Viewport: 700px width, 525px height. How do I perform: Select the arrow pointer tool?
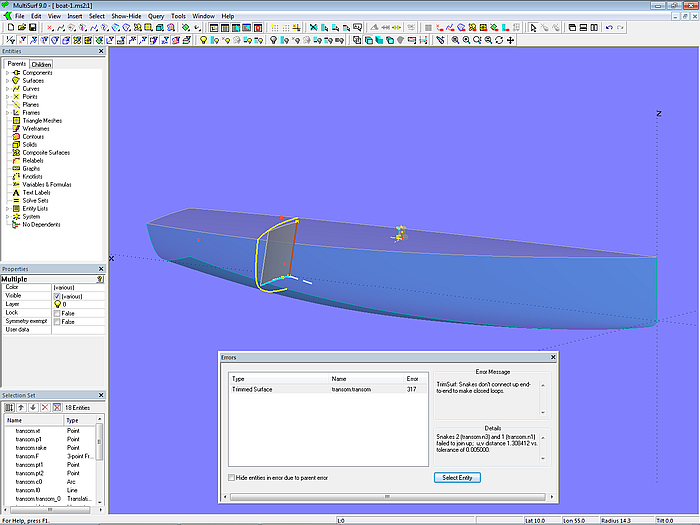tap(532, 28)
